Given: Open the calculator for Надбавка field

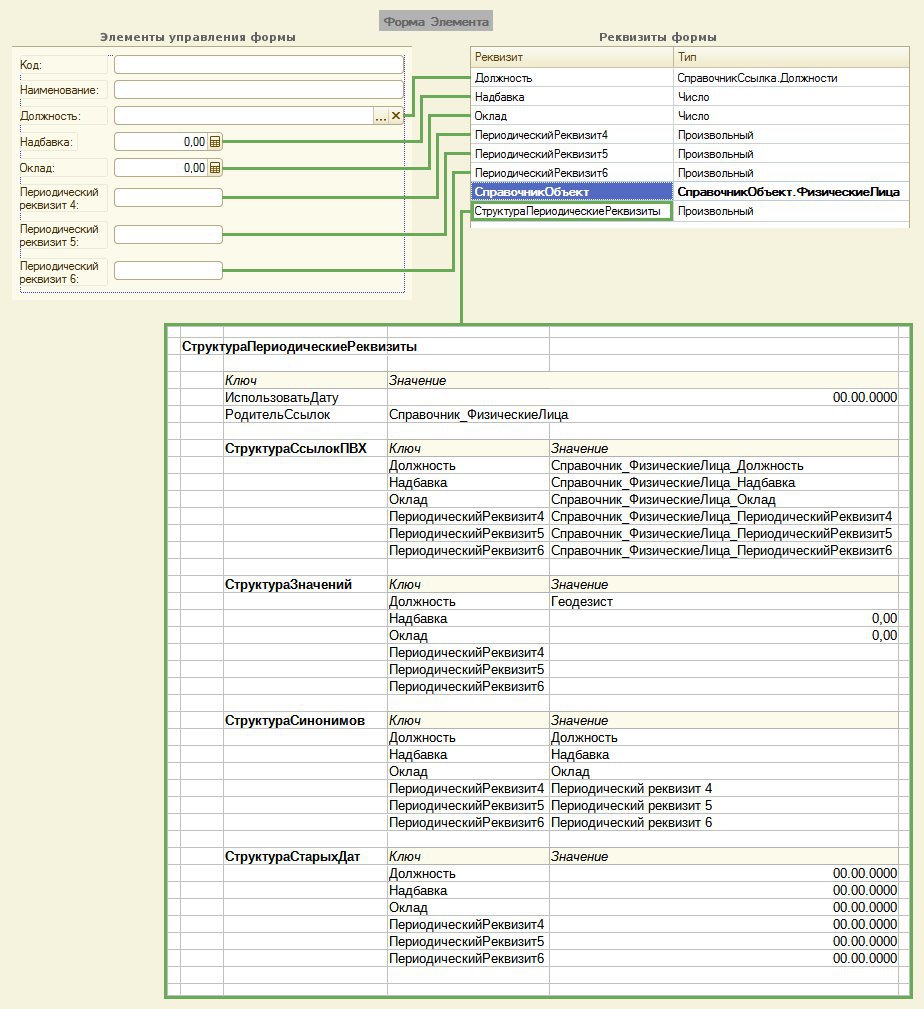Looking at the screenshot, I should click(x=215, y=142).
